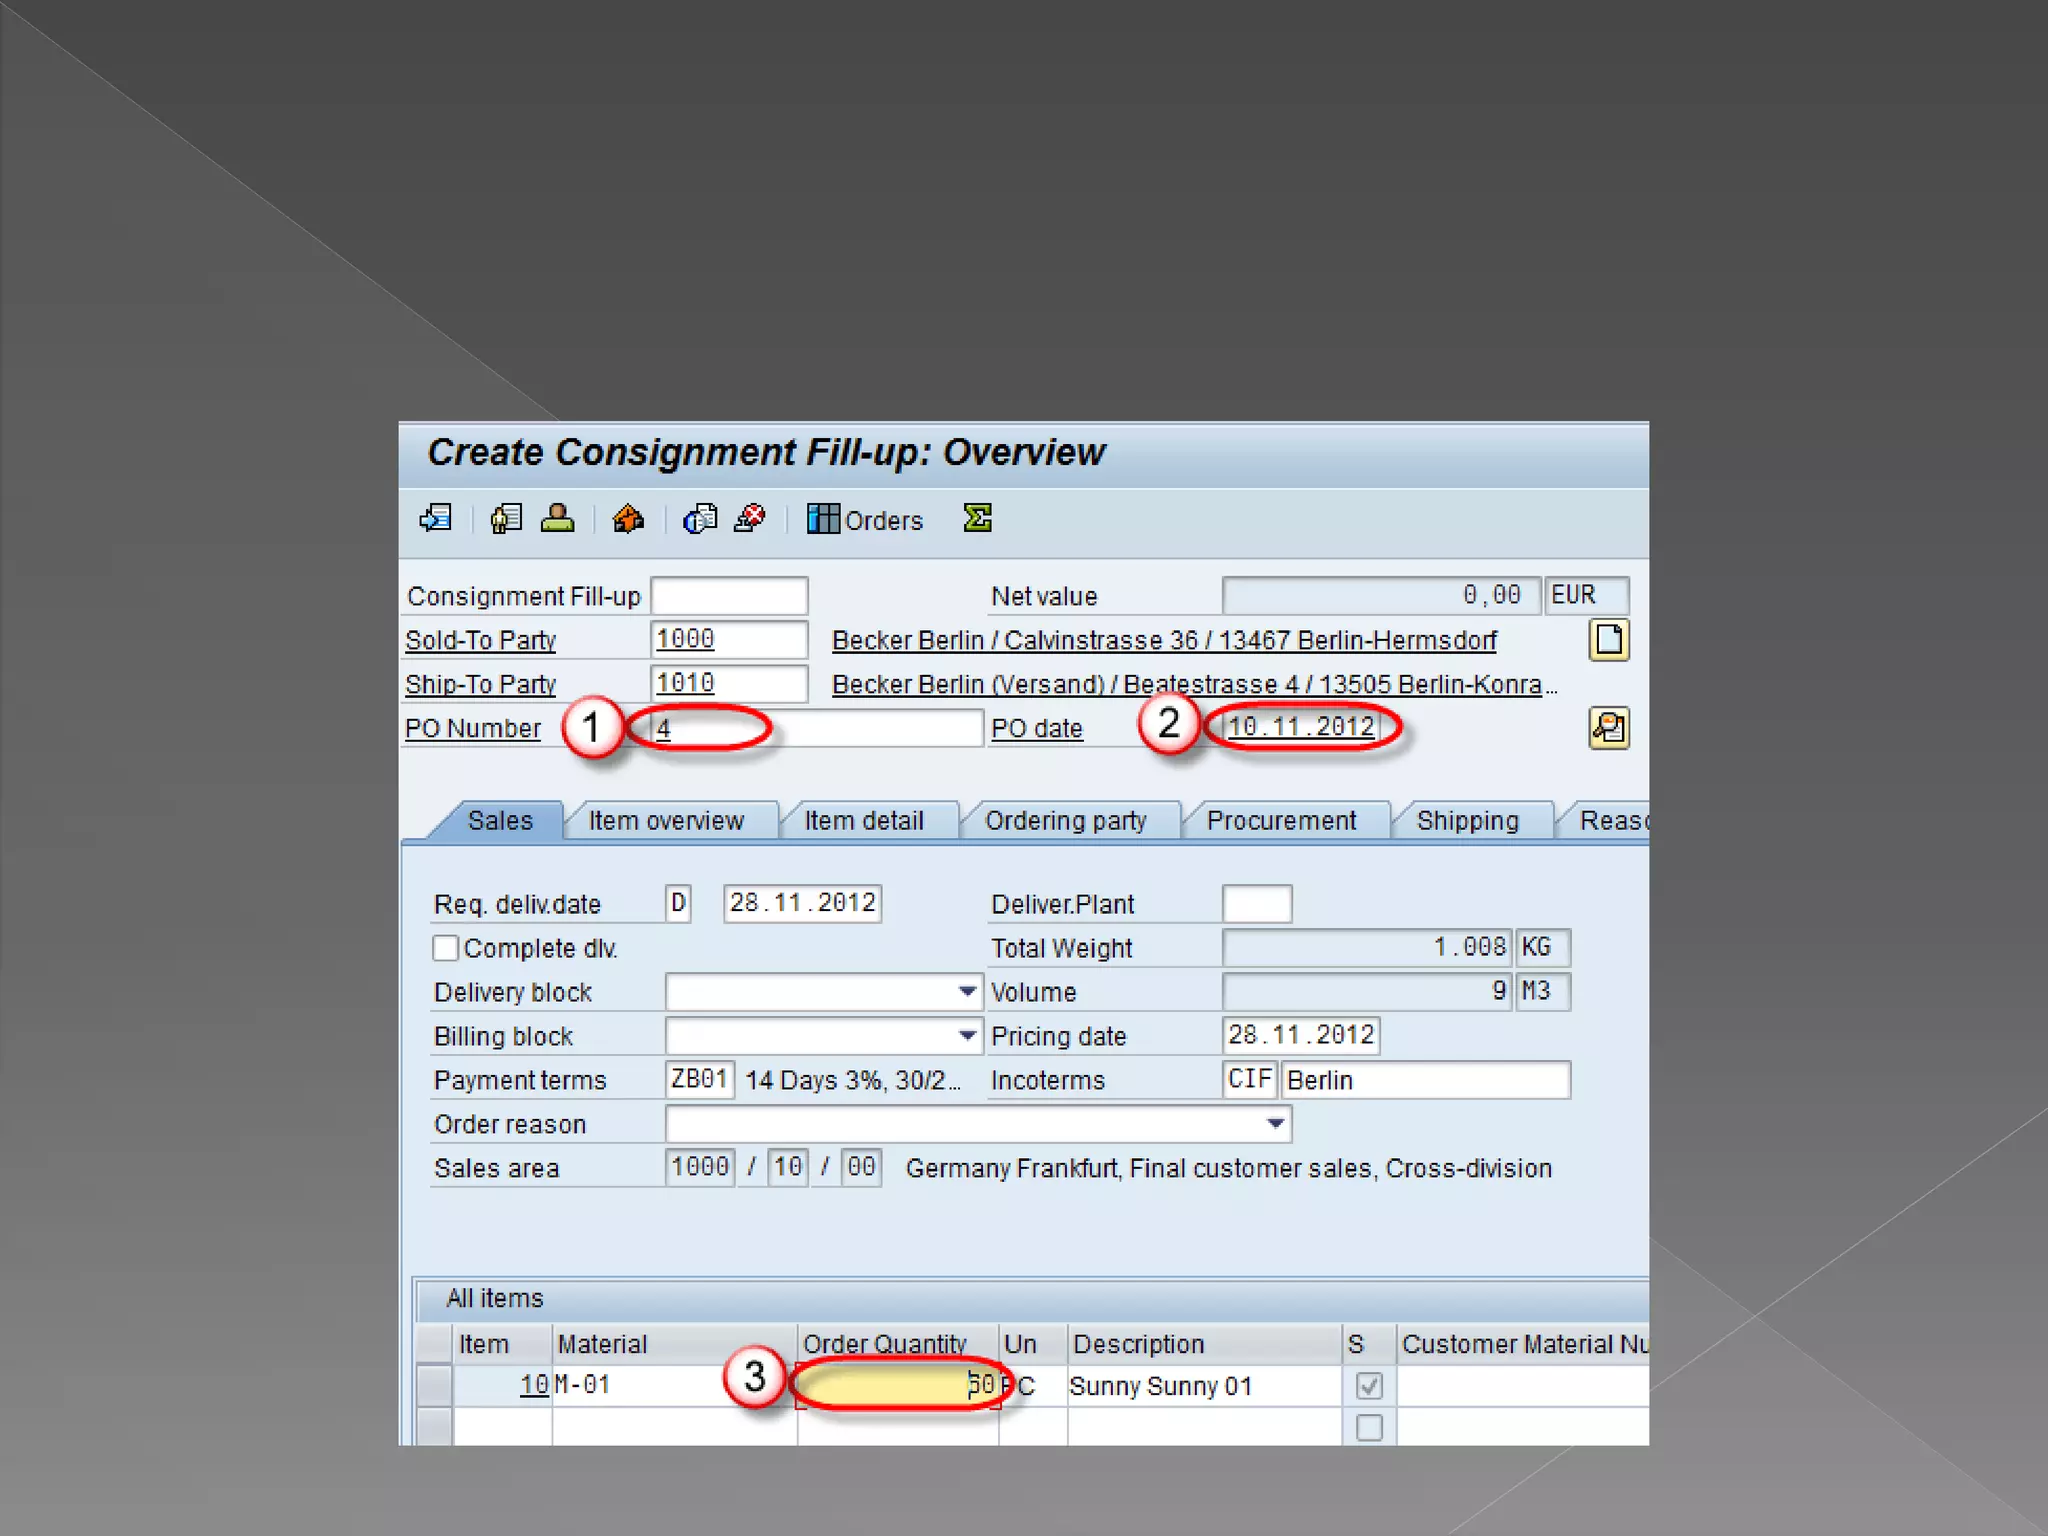Open the Billing block dropdown
Image resolution: width=2048 pixels, height=1536 pixels.
point(966,1036)
